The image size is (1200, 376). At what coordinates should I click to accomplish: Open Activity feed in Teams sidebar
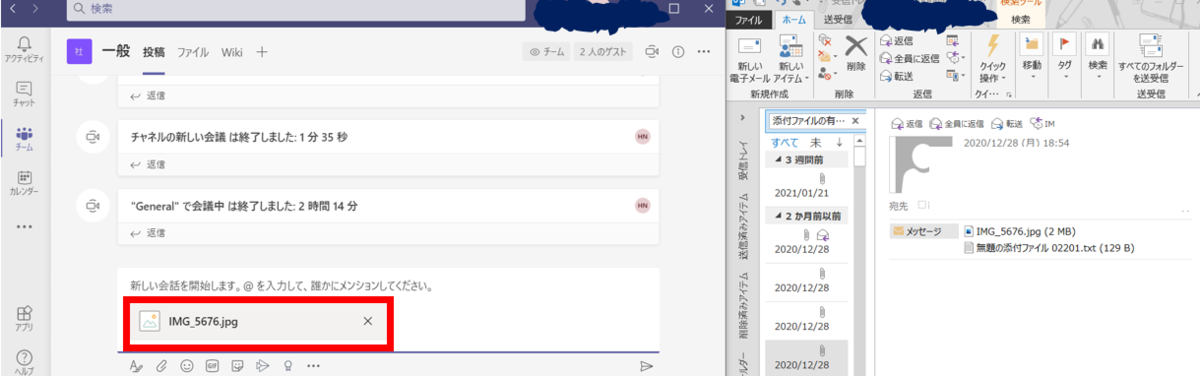pyautogui.click(x=24, y=48)
